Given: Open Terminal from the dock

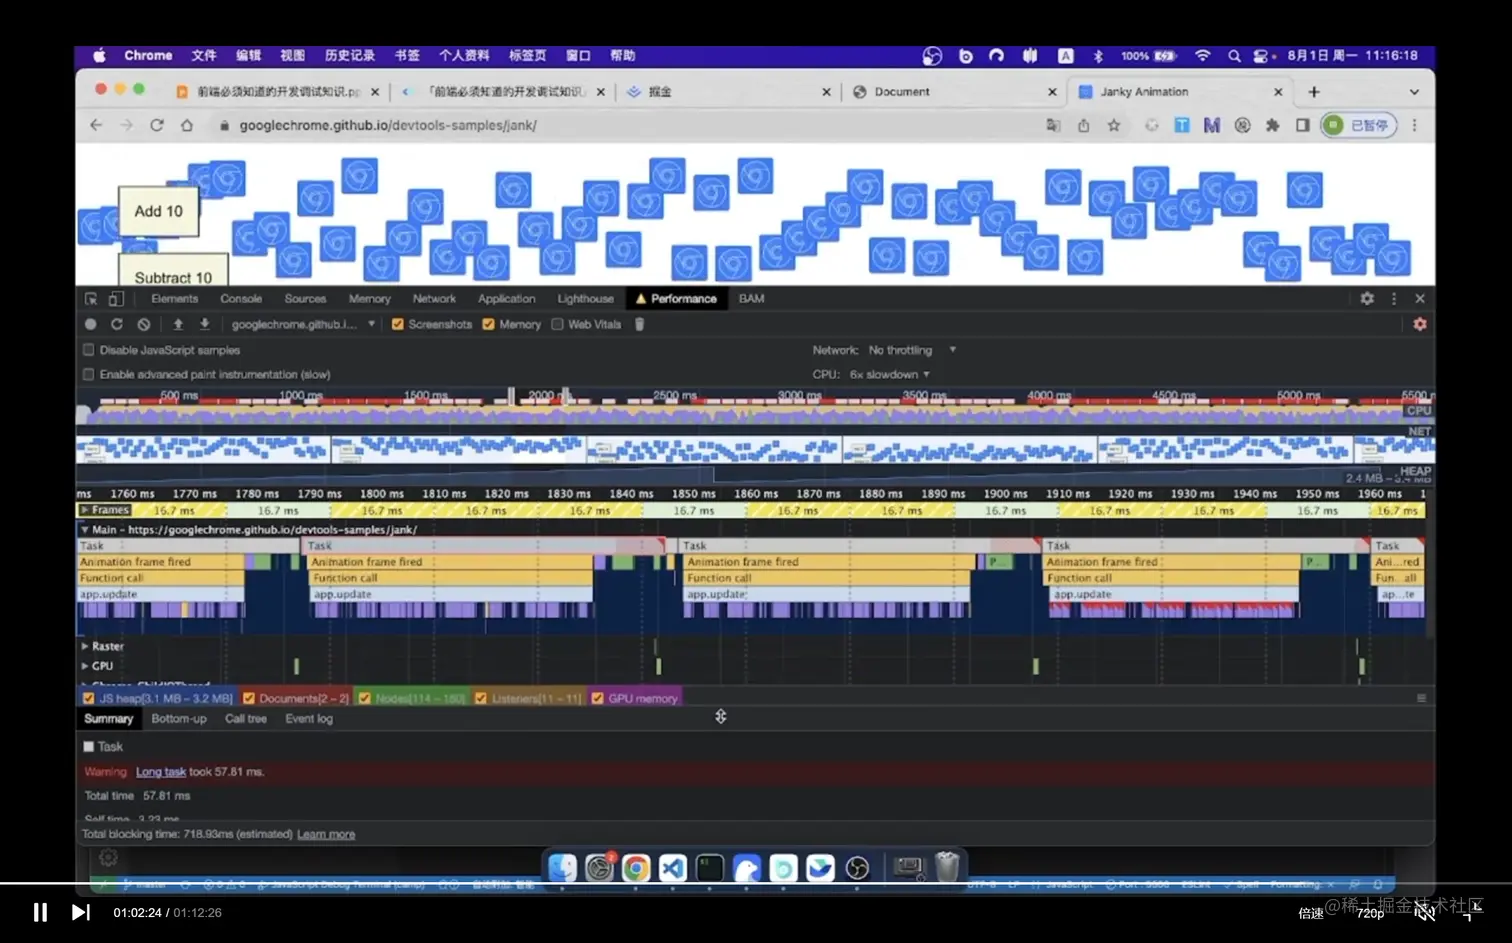Looking at the screenshot, I should pyautogui.click(x=710, y=867).
